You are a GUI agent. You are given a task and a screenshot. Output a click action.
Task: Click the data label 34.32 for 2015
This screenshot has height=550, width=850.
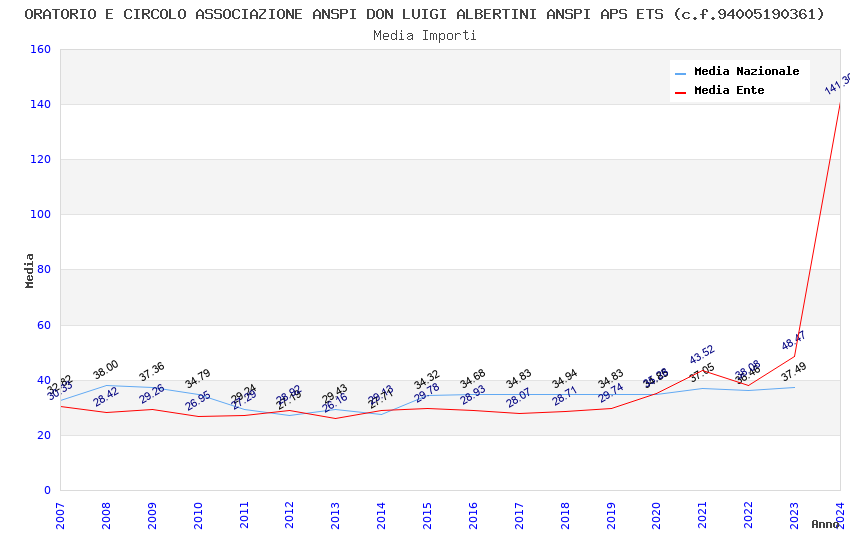point(427,380)
